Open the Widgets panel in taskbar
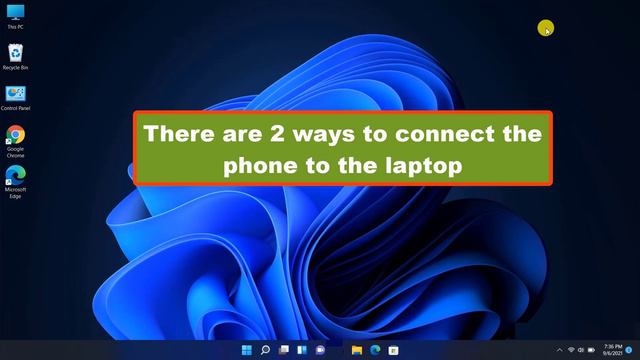The height and width of the screenshot is (360, 640). pyautogui.click(x=302, y=350)
